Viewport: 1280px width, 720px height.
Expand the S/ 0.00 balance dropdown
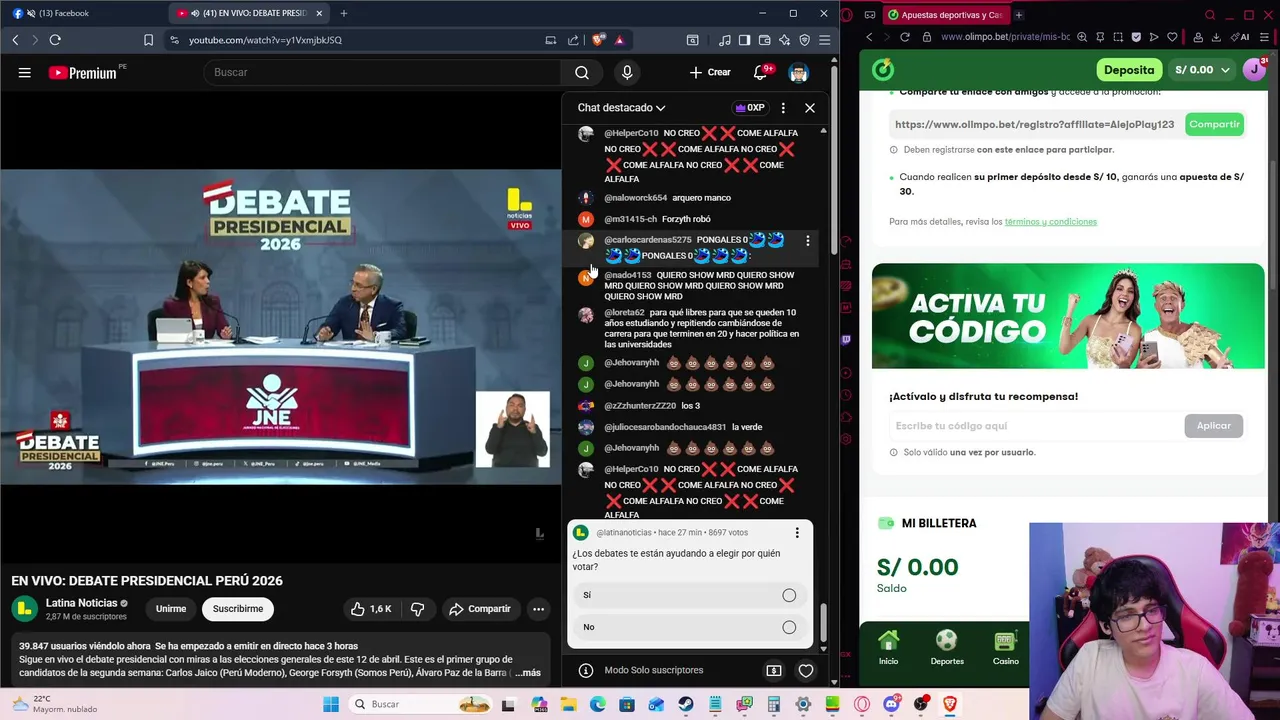pyautogui.click(x=1202, y=70)
